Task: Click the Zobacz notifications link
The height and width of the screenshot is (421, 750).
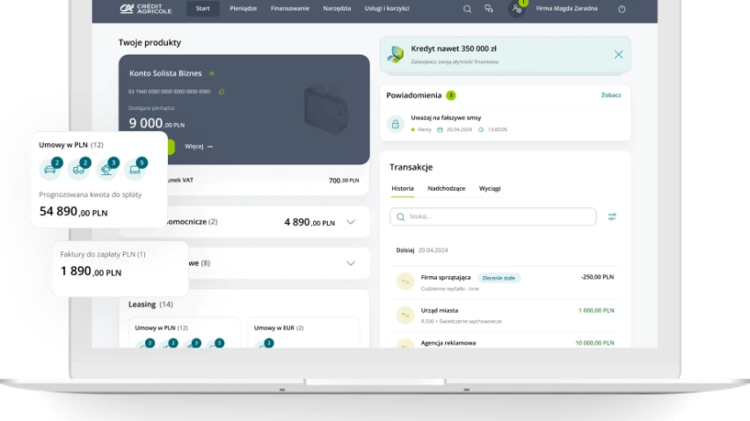Action: (x=611, y=95)
